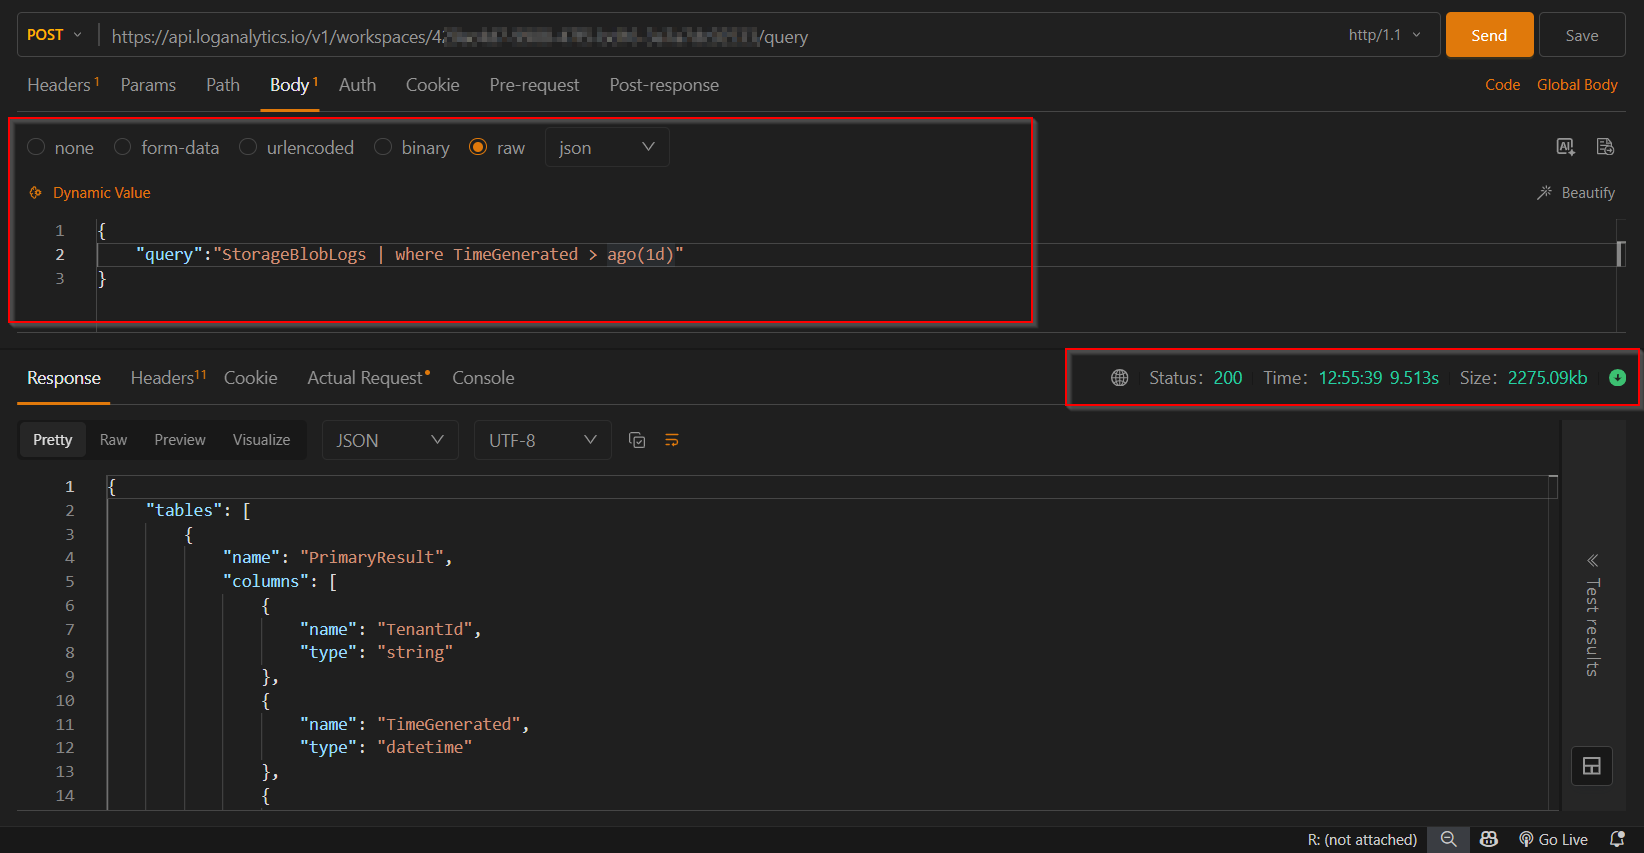Click R: (not attached) in status bar

1362,839
